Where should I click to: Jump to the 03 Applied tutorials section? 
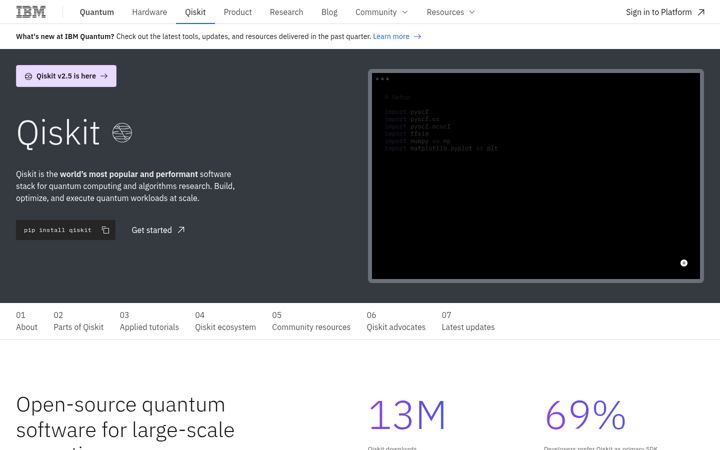pos(149,321)
